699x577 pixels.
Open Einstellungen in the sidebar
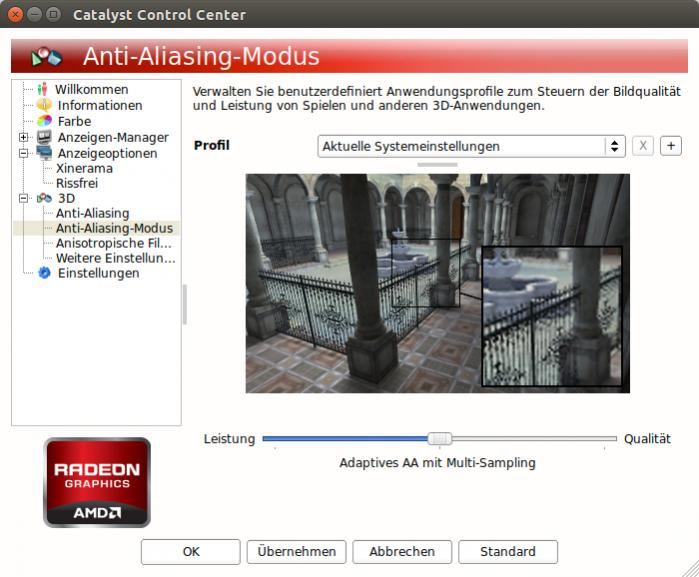coord(99,273)
